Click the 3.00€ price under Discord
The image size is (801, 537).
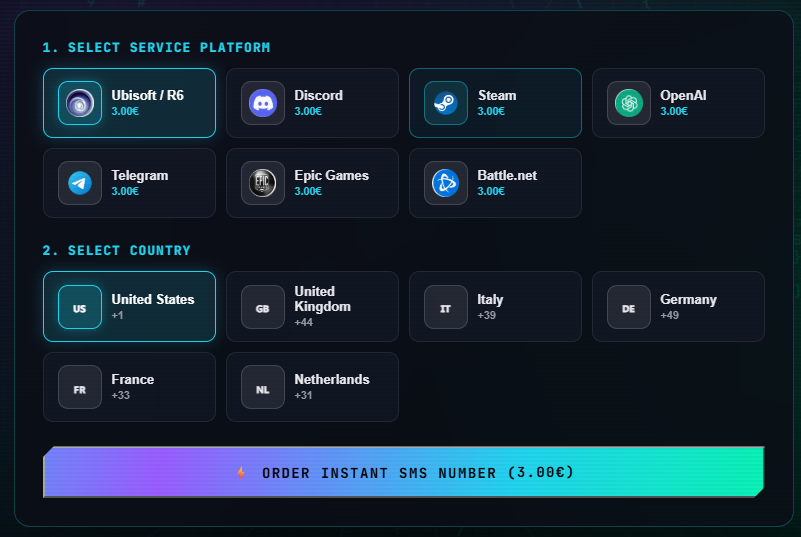[x=308, y=111]
